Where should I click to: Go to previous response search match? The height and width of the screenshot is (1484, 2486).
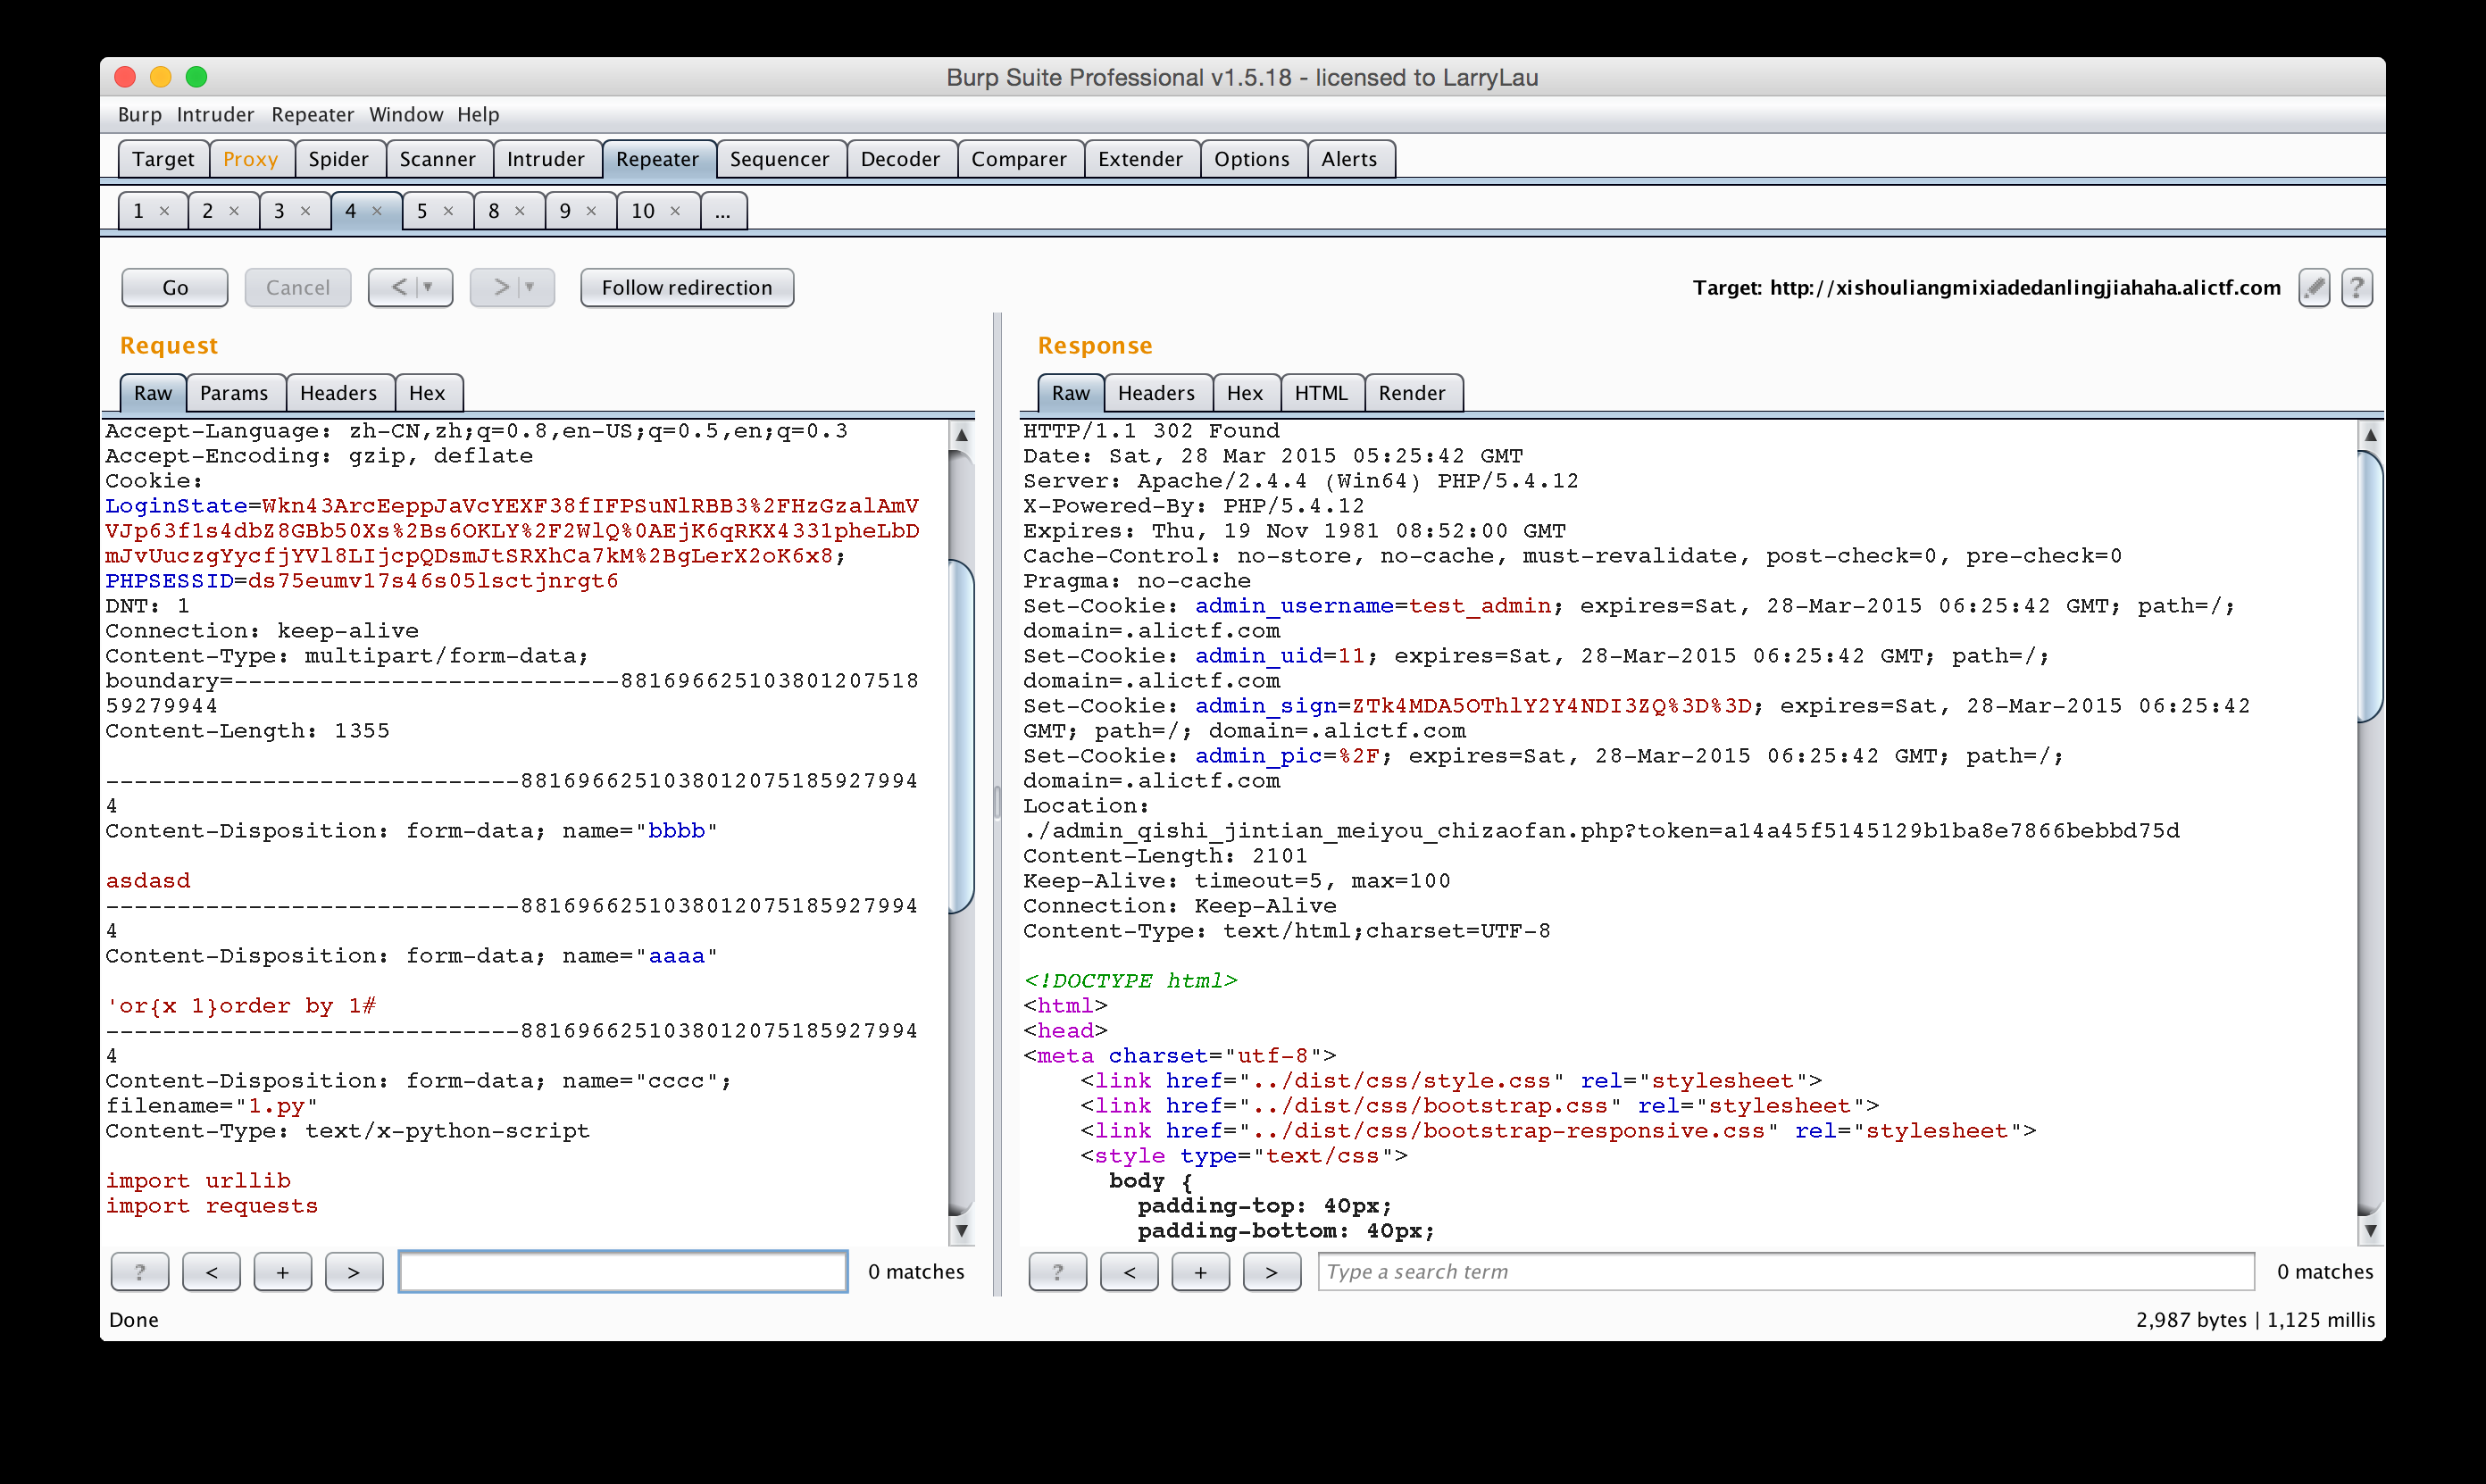[1130, 1272]
